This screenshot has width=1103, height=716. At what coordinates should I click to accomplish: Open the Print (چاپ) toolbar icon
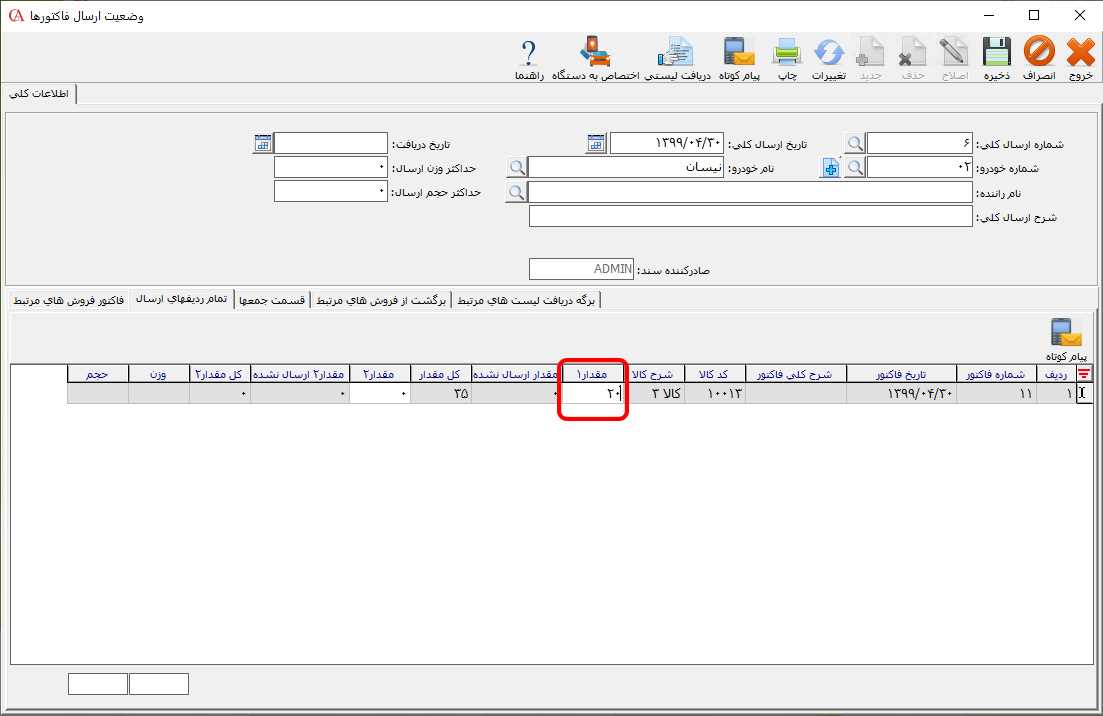point(788,58)
